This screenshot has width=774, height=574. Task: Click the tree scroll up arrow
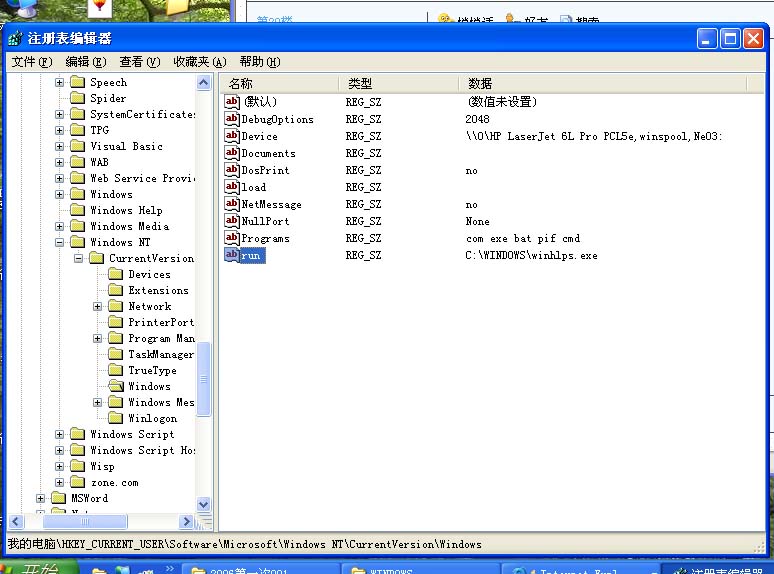coord(203,82)
